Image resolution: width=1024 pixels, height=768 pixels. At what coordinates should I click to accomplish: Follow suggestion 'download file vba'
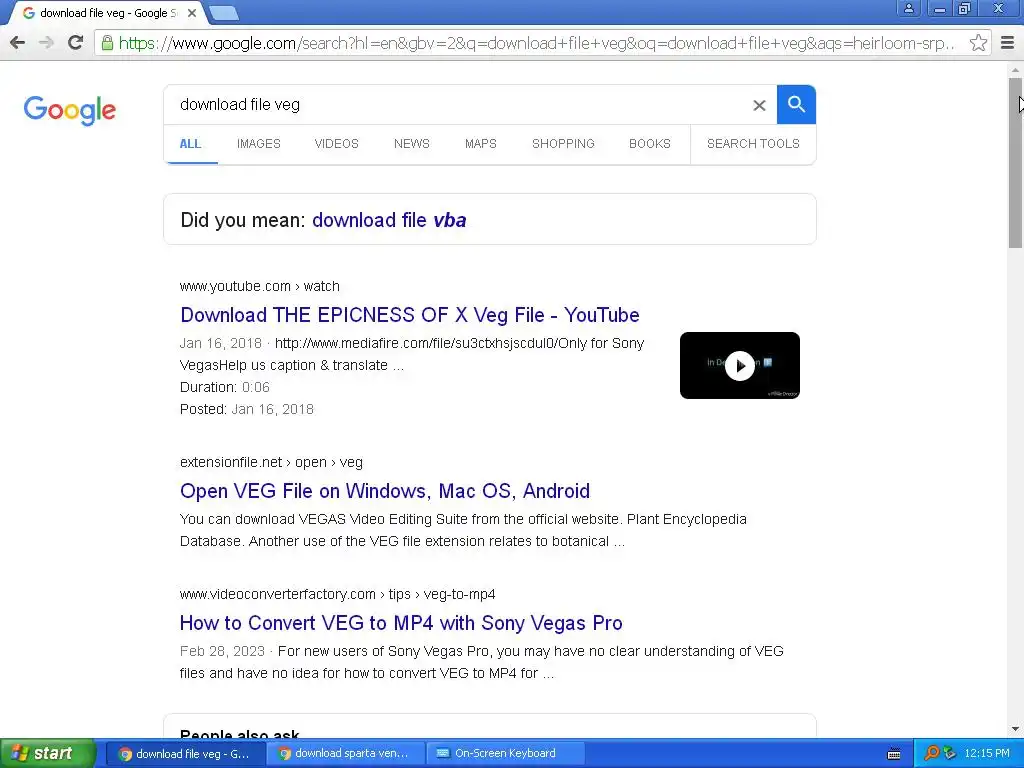click(389, 220)
